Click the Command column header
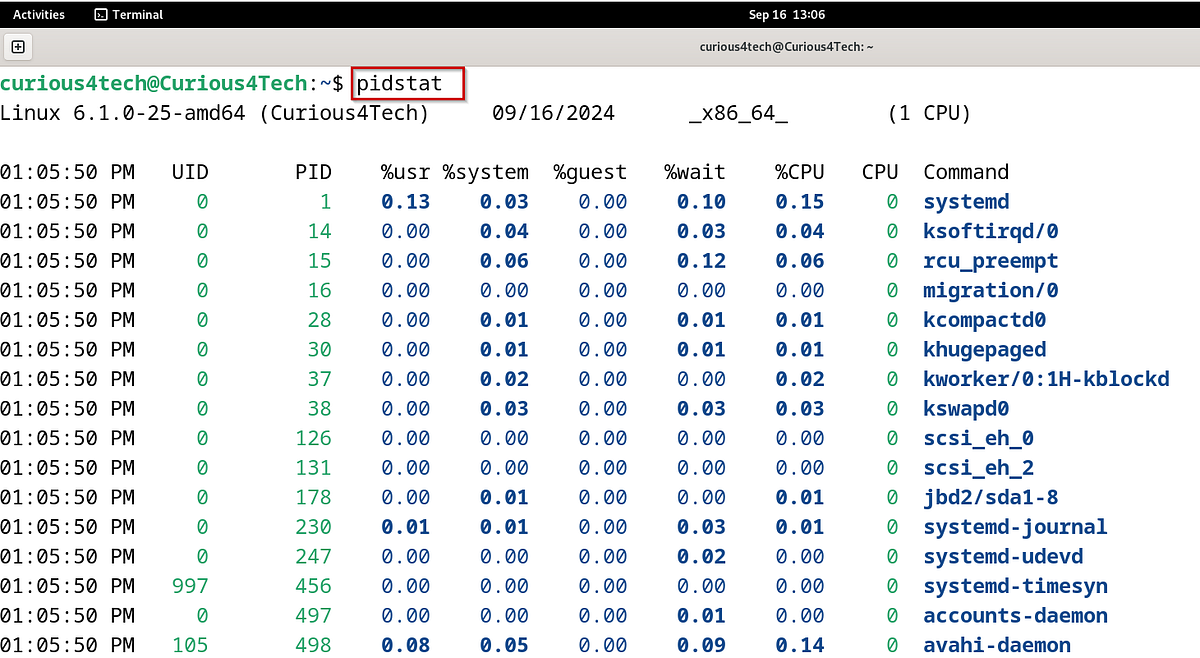The width and height of the screenshot is (1200, 658). pyautogui.click(x=965, y=171)
